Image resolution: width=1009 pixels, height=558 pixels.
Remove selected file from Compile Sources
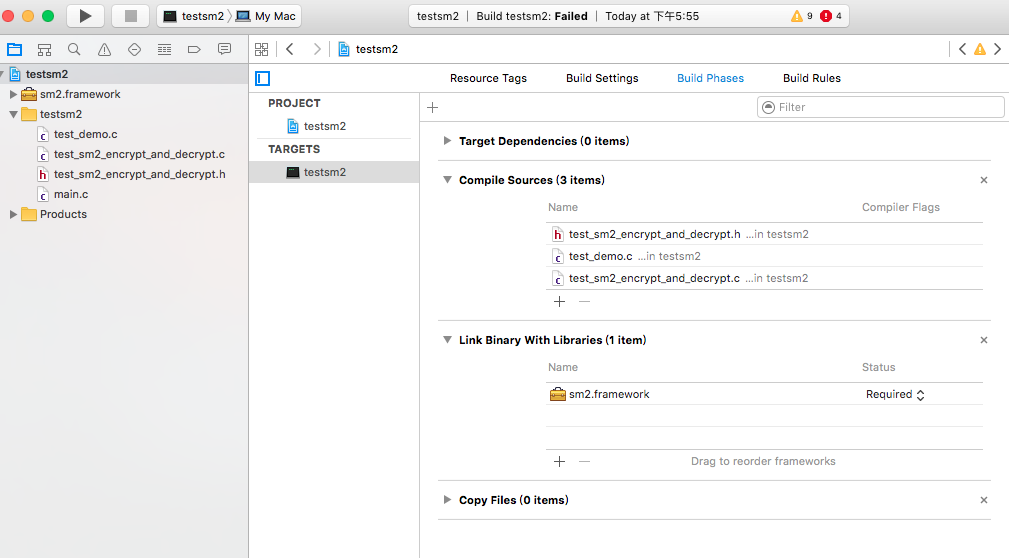click(x=584, y=301)
